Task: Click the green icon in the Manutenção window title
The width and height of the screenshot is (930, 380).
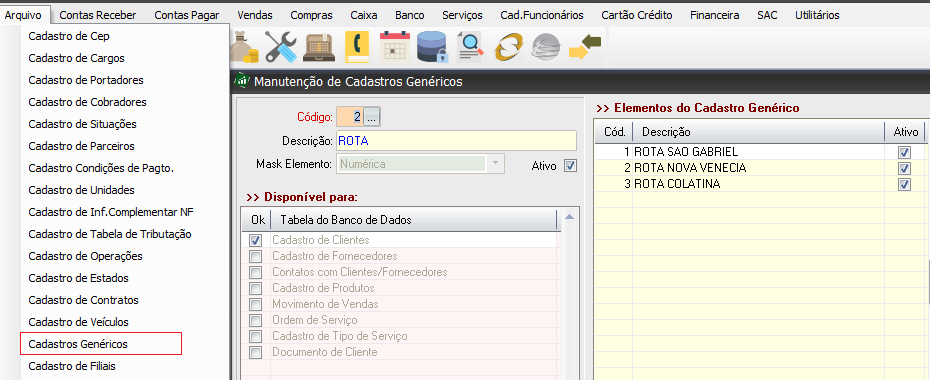Action: click(242, 81)
